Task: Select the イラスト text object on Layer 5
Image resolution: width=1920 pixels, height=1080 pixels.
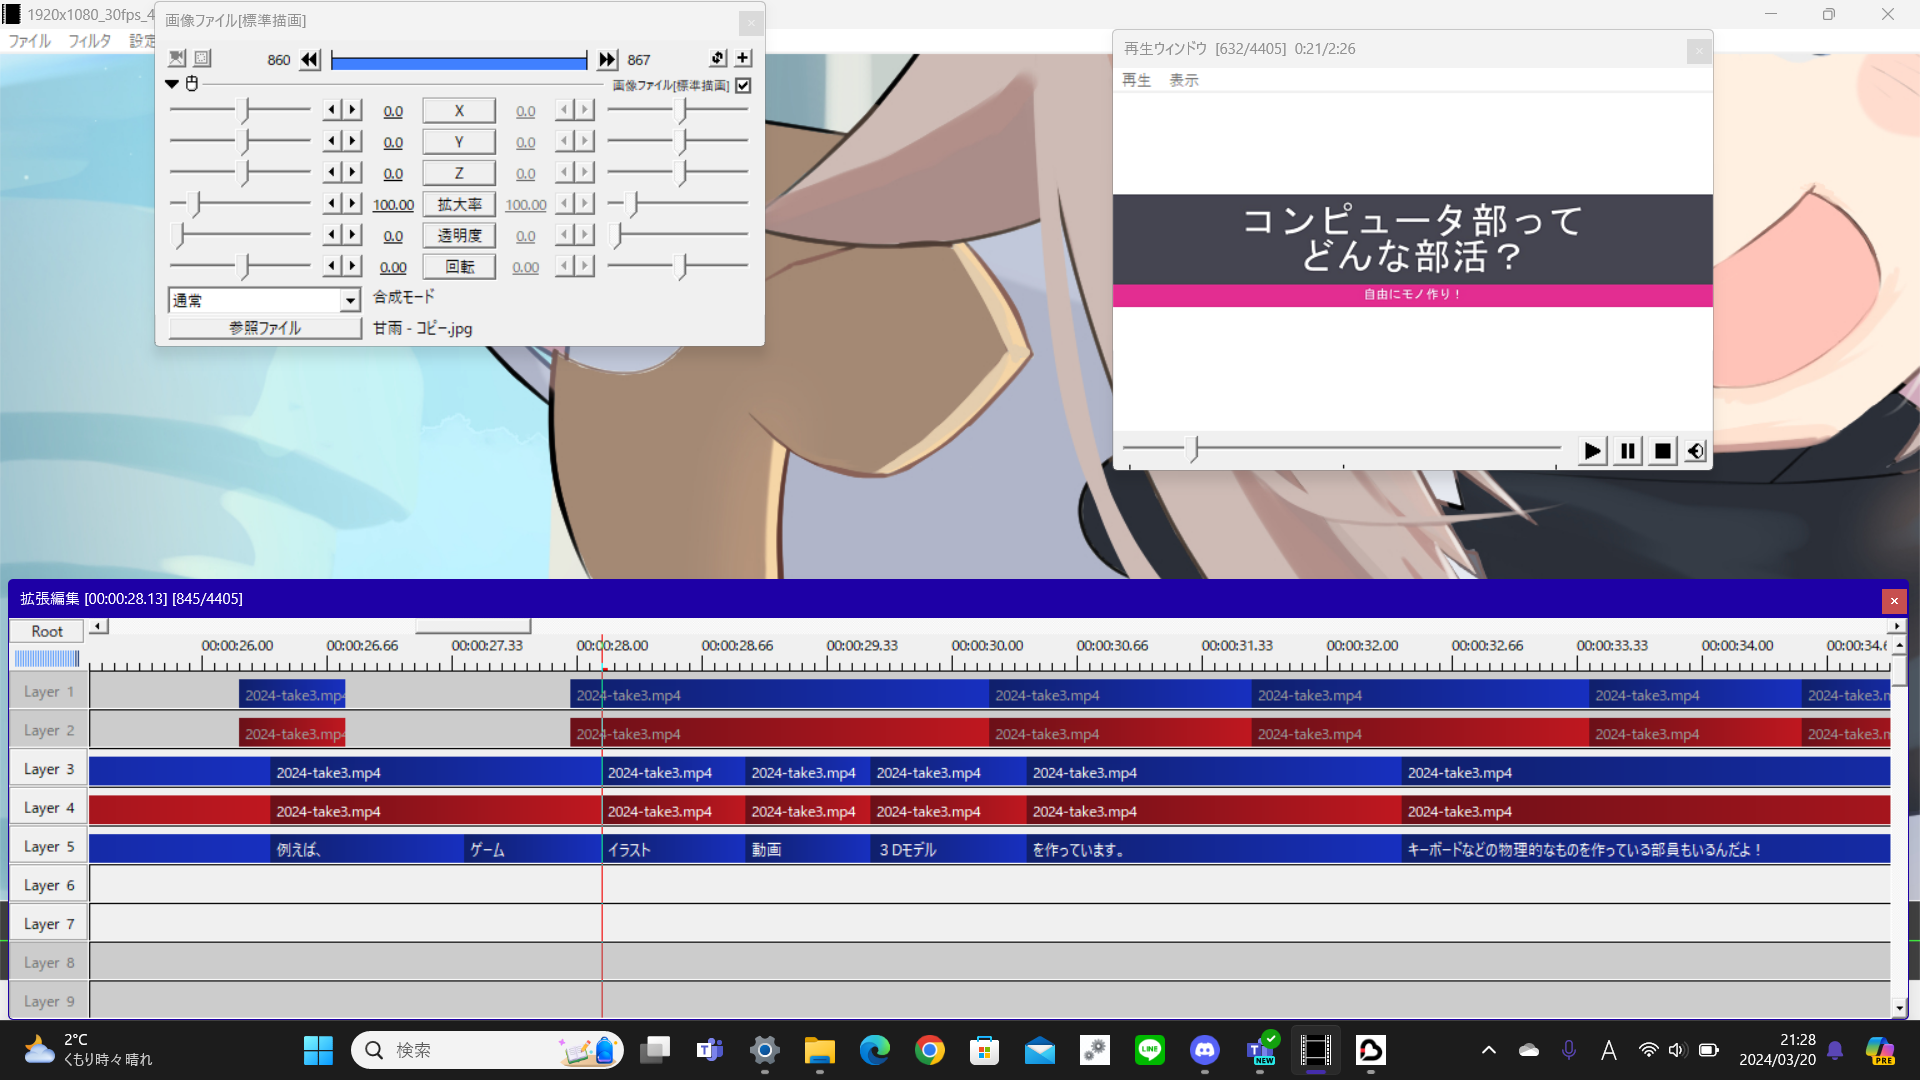Action: pyautogui.click(x=674, y=850)
